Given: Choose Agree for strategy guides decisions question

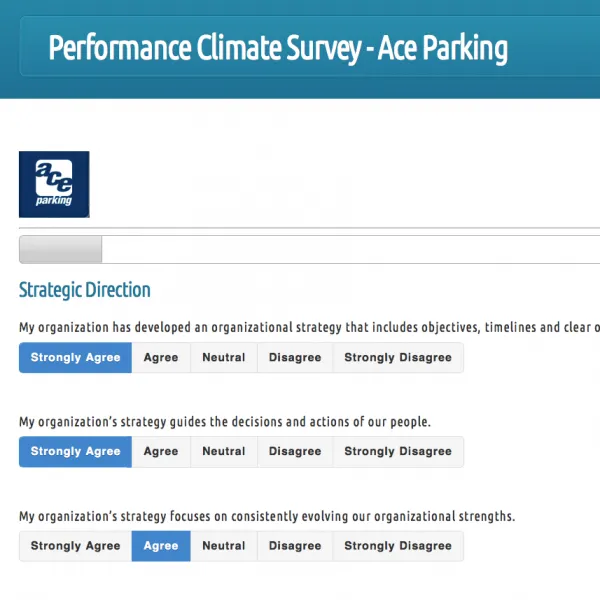Looking at the screenshot, I should 161,452.
